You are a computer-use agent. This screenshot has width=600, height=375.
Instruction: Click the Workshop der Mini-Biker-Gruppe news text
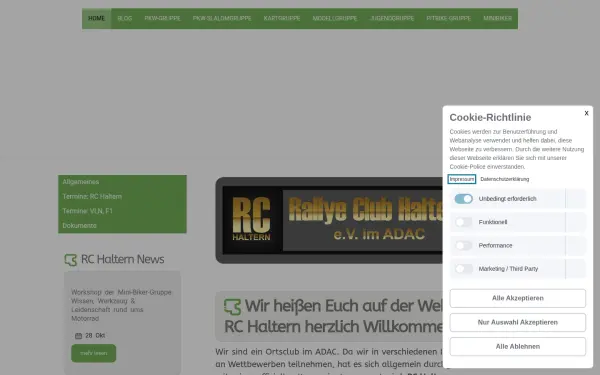(121, 305)
